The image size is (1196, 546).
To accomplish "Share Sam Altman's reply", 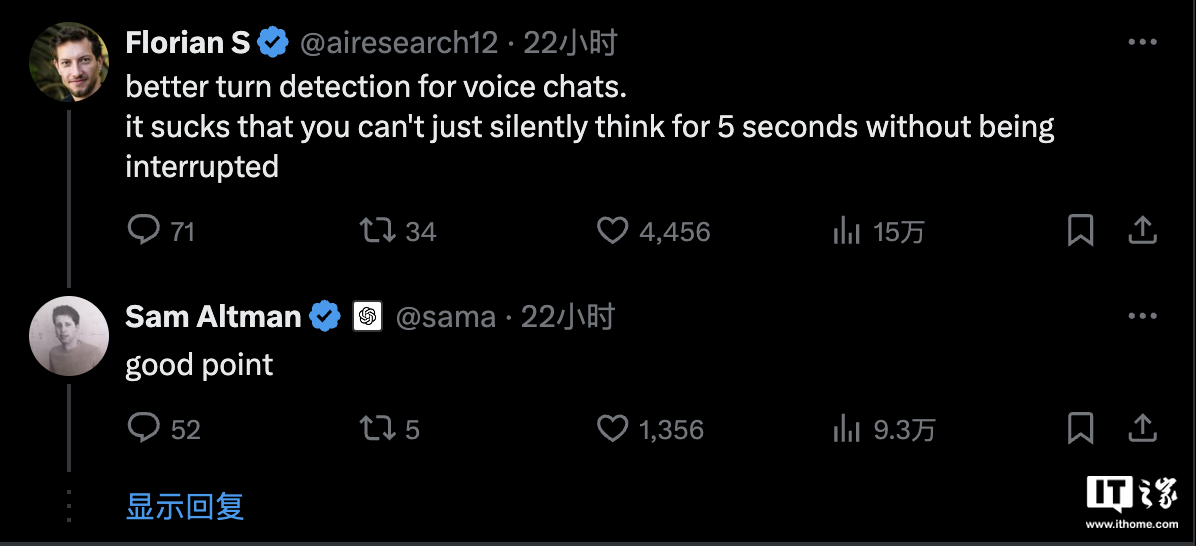I will (x=1142, y=429).
